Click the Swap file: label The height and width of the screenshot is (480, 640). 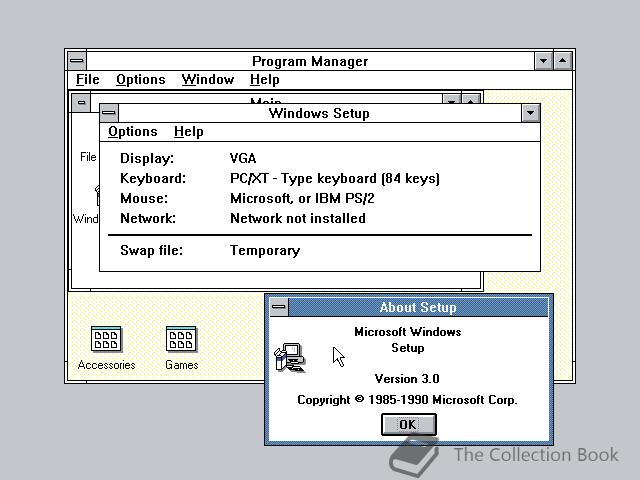[151, 250]
